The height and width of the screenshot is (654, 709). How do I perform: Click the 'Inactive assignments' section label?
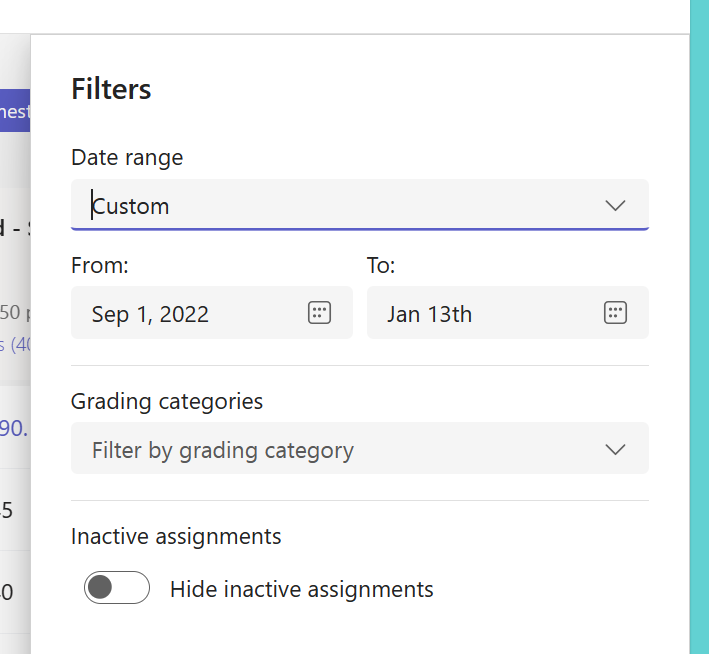click(x=176, y=536)
